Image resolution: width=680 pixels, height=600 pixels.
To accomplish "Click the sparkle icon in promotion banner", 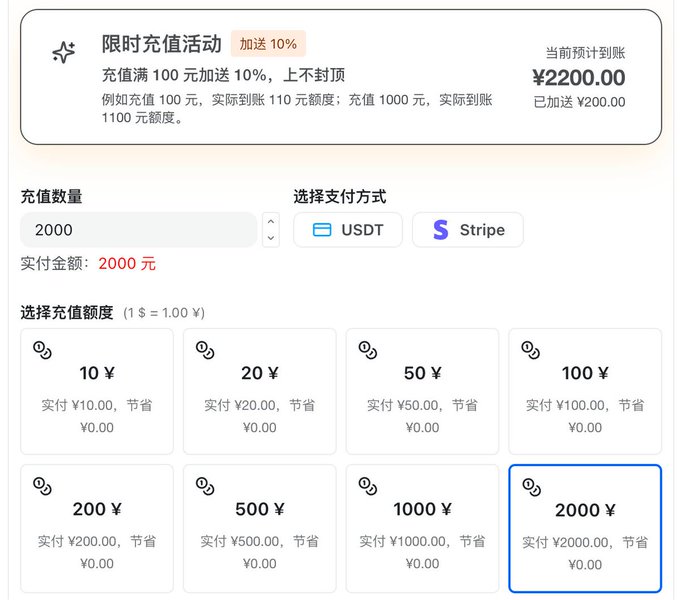I will (64, 52).
